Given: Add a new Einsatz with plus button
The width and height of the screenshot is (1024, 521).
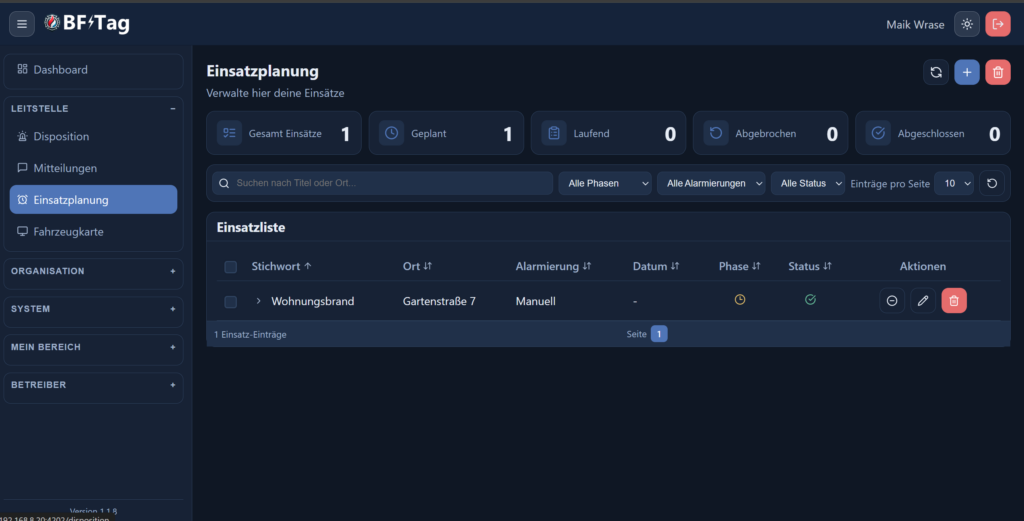Looking at the screenshot, I should 967,72.
